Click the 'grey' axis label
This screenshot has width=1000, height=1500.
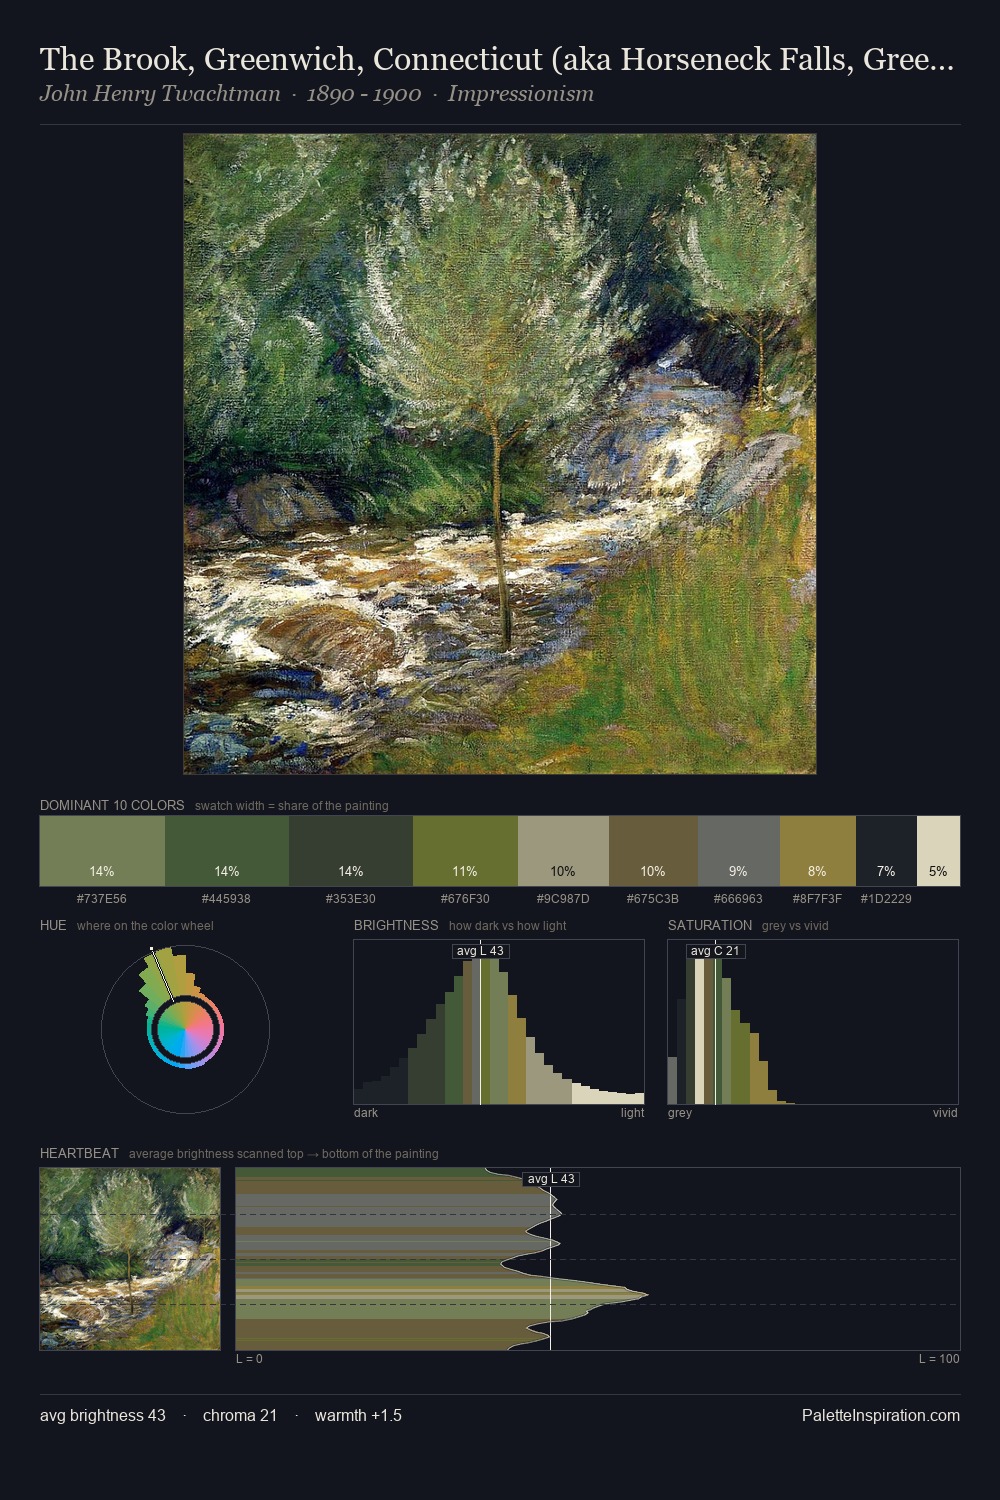tap(680, 1113)
